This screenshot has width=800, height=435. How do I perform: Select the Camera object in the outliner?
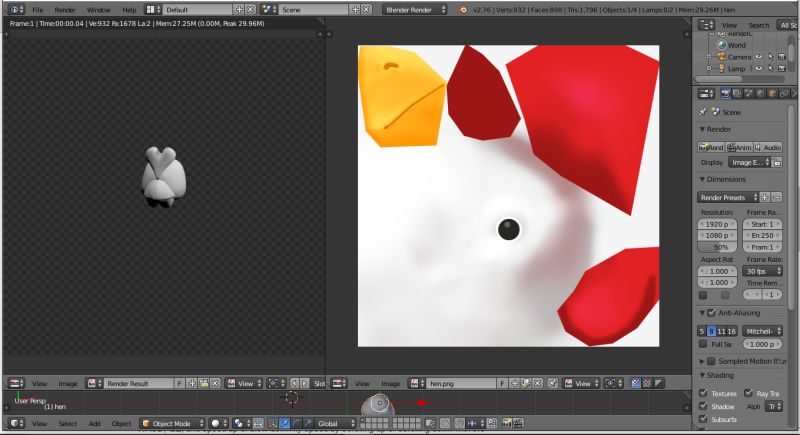pyautogui.click(x=739, y=57)
